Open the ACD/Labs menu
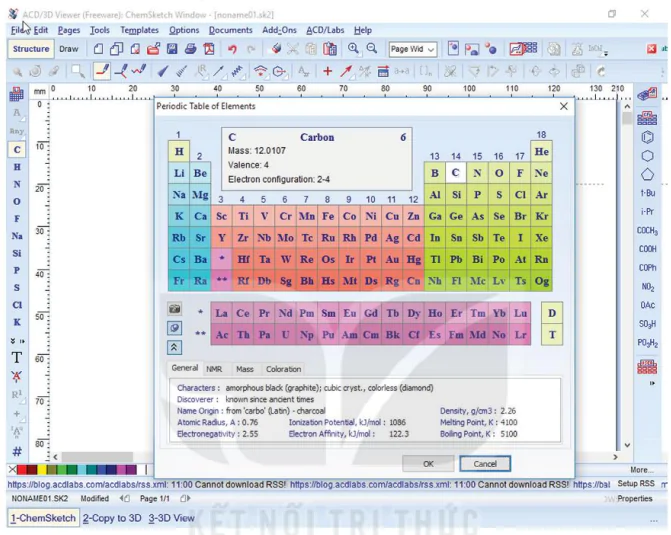Screen dimensions: 671x535 coord(325,30)
